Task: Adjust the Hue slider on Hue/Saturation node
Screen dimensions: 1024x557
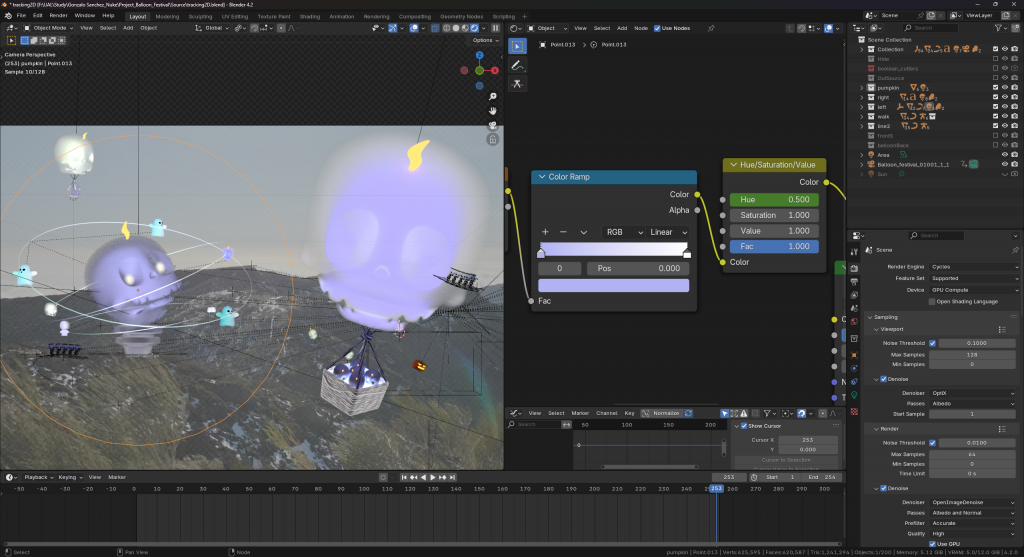Action: click(x=774, y=200)
